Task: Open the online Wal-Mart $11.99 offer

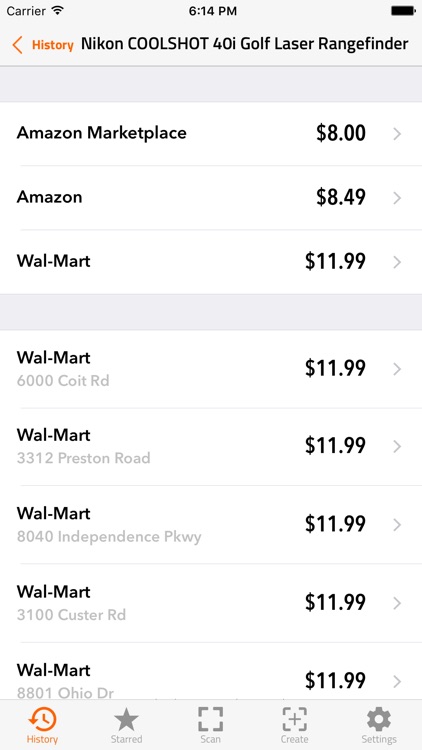Action: click(x=211, y=262)
